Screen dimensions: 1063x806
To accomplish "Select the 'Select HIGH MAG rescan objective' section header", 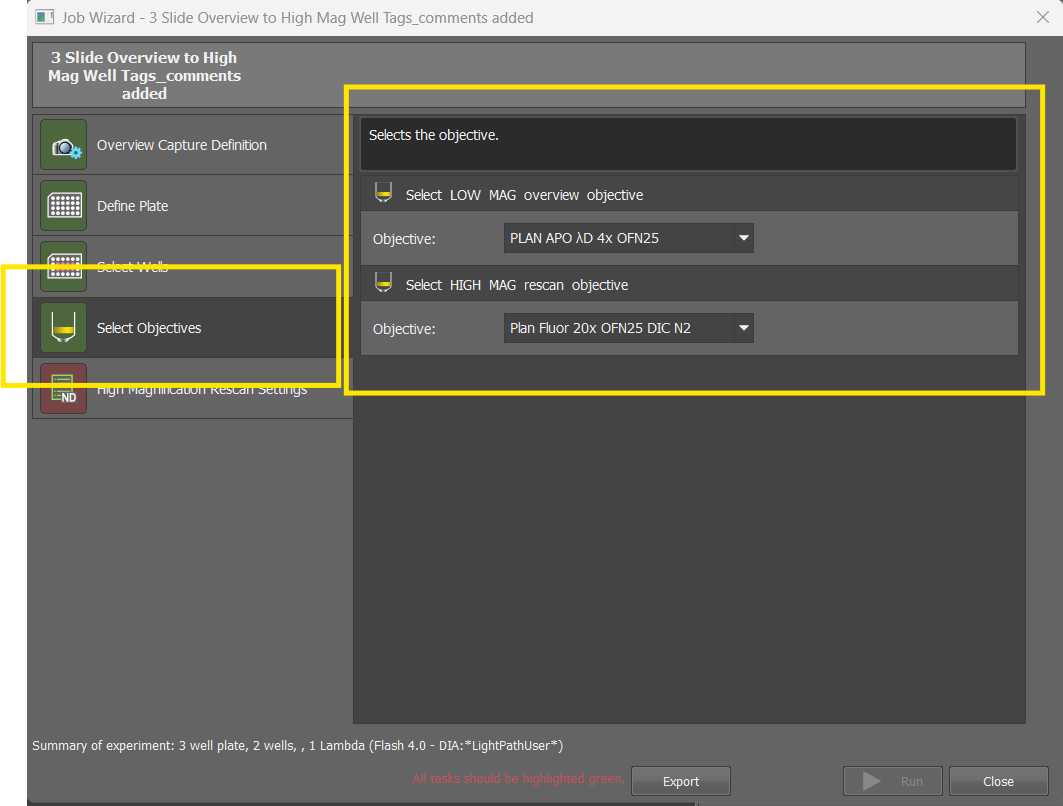I will [516, 285].
